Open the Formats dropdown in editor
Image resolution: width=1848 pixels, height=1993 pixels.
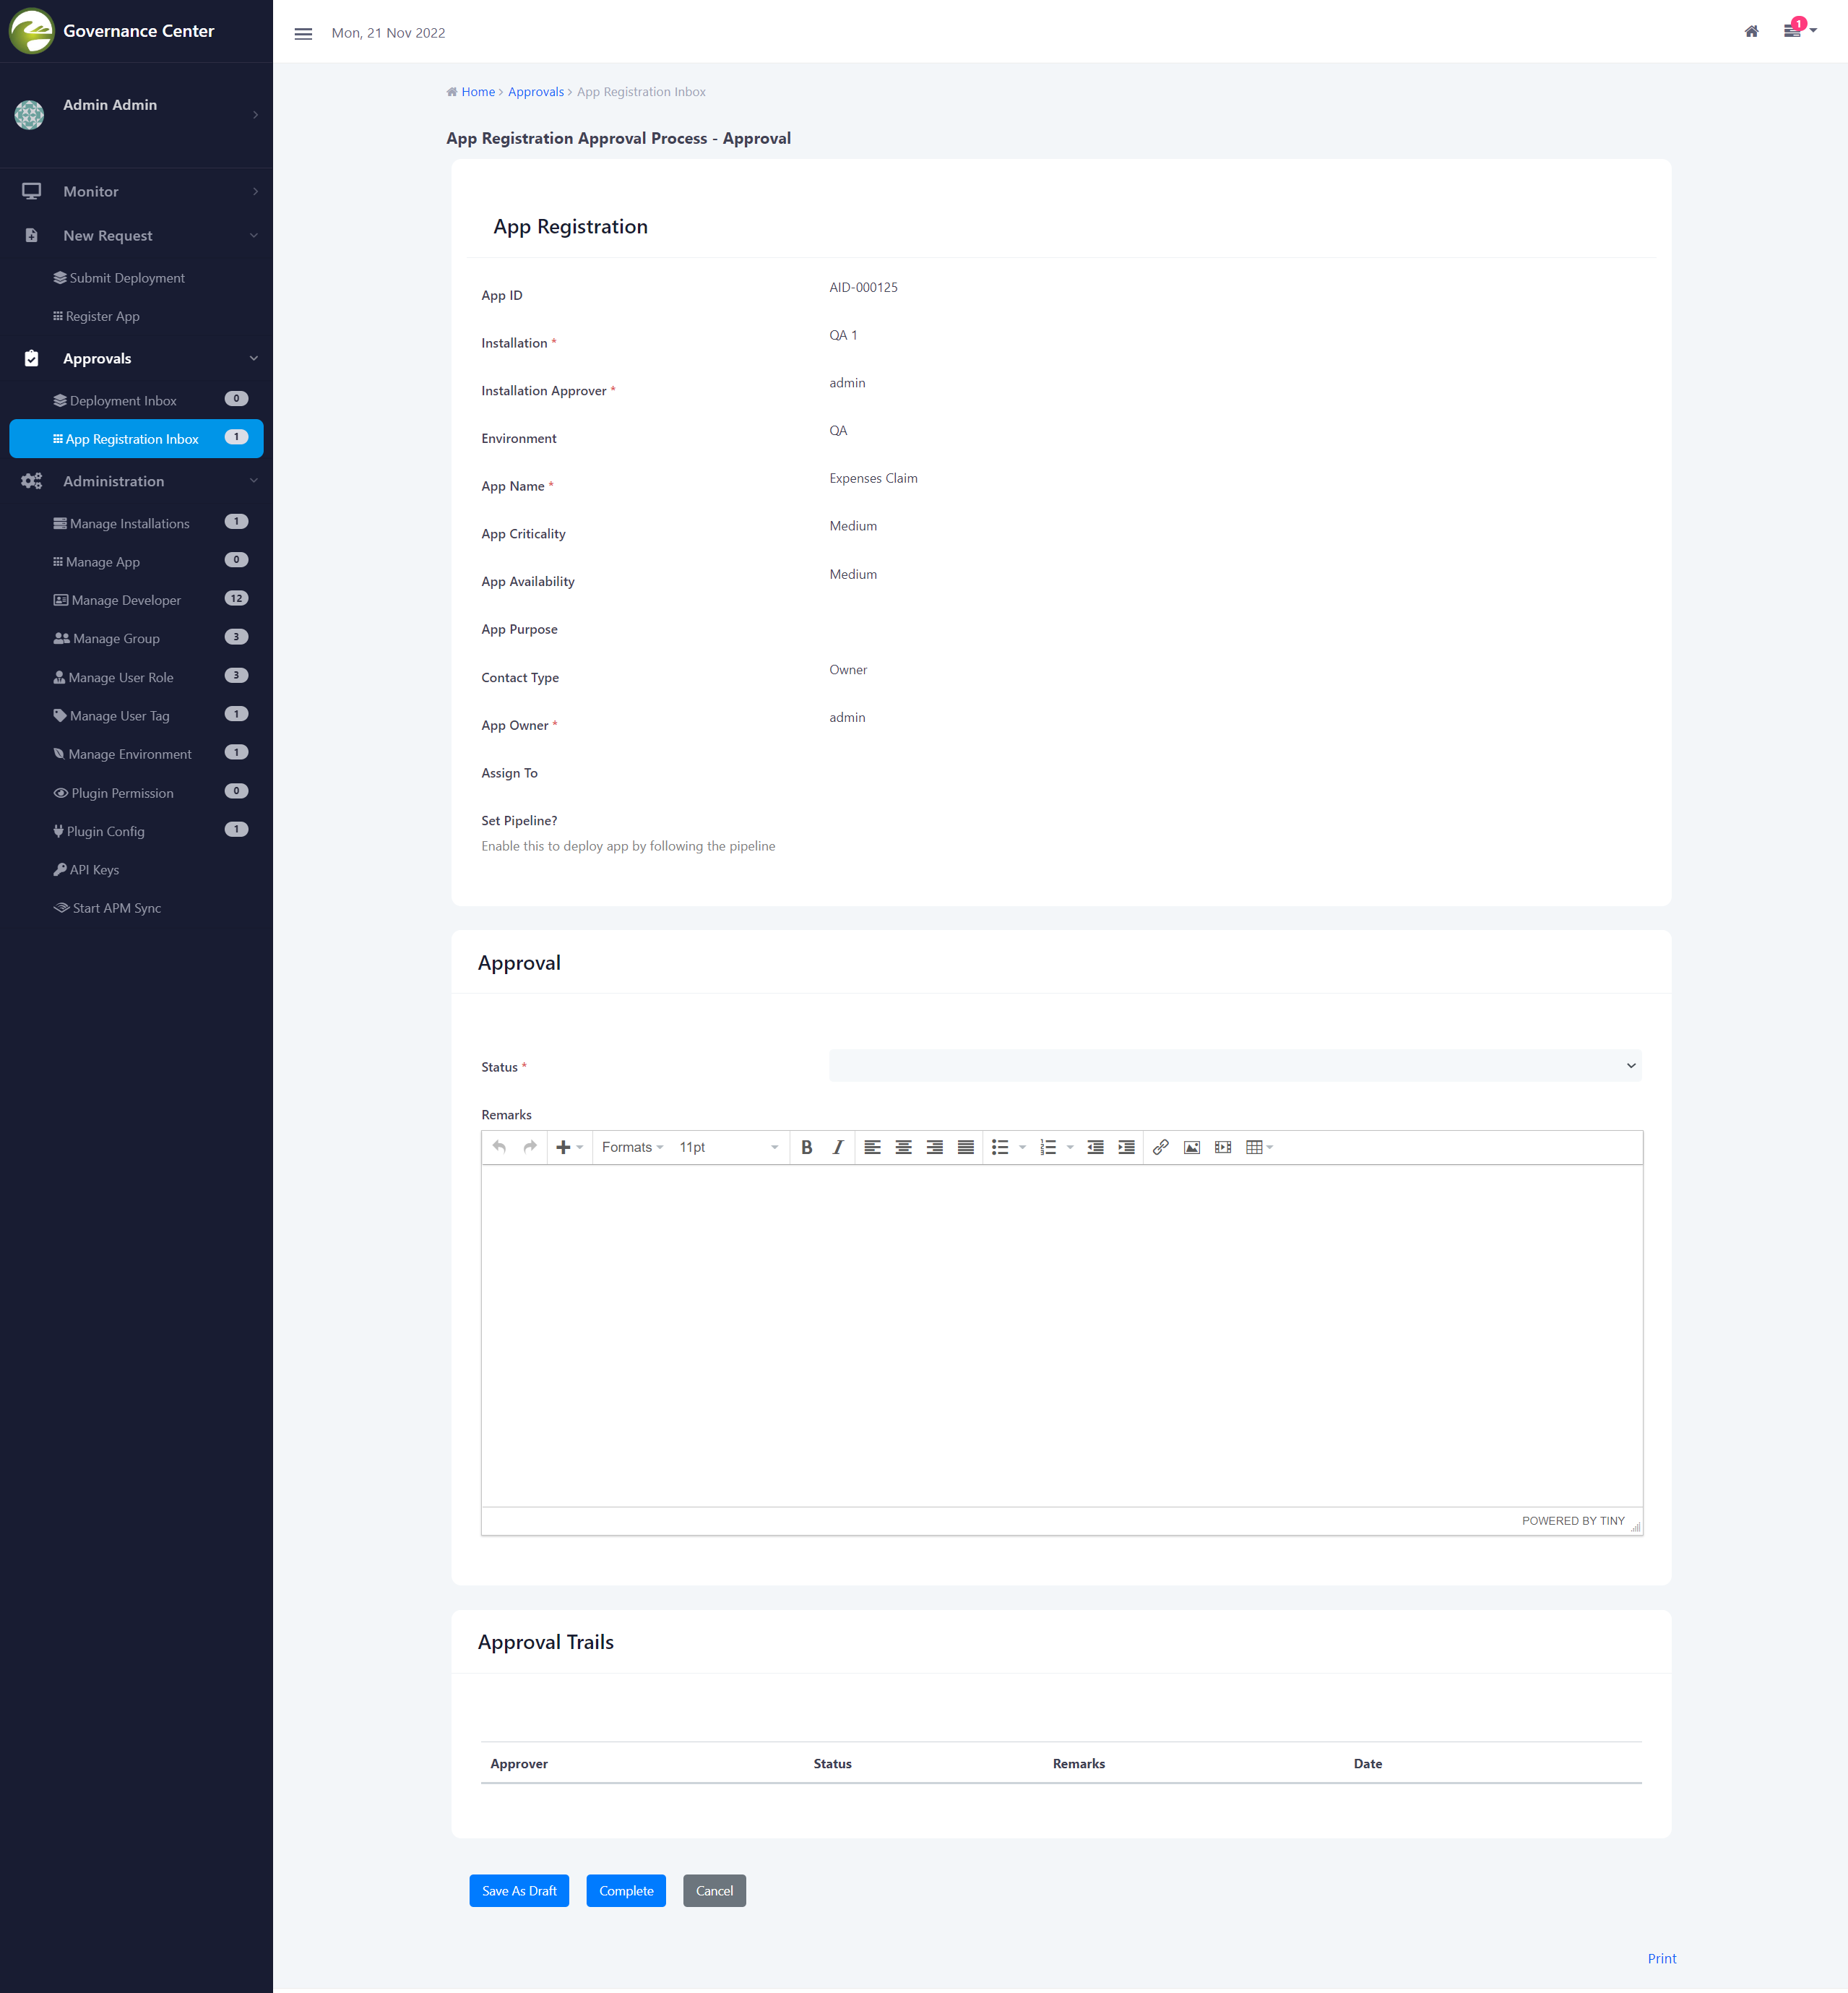point(632,1147)
